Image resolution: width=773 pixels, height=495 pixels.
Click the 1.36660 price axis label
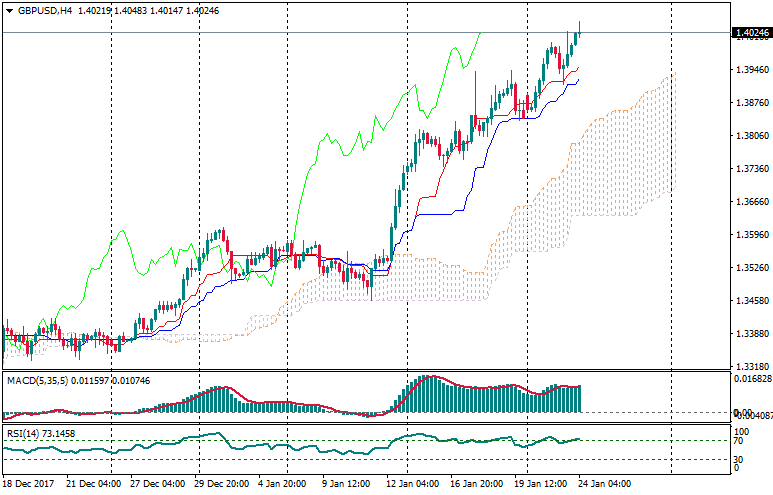tap(751, 202)
